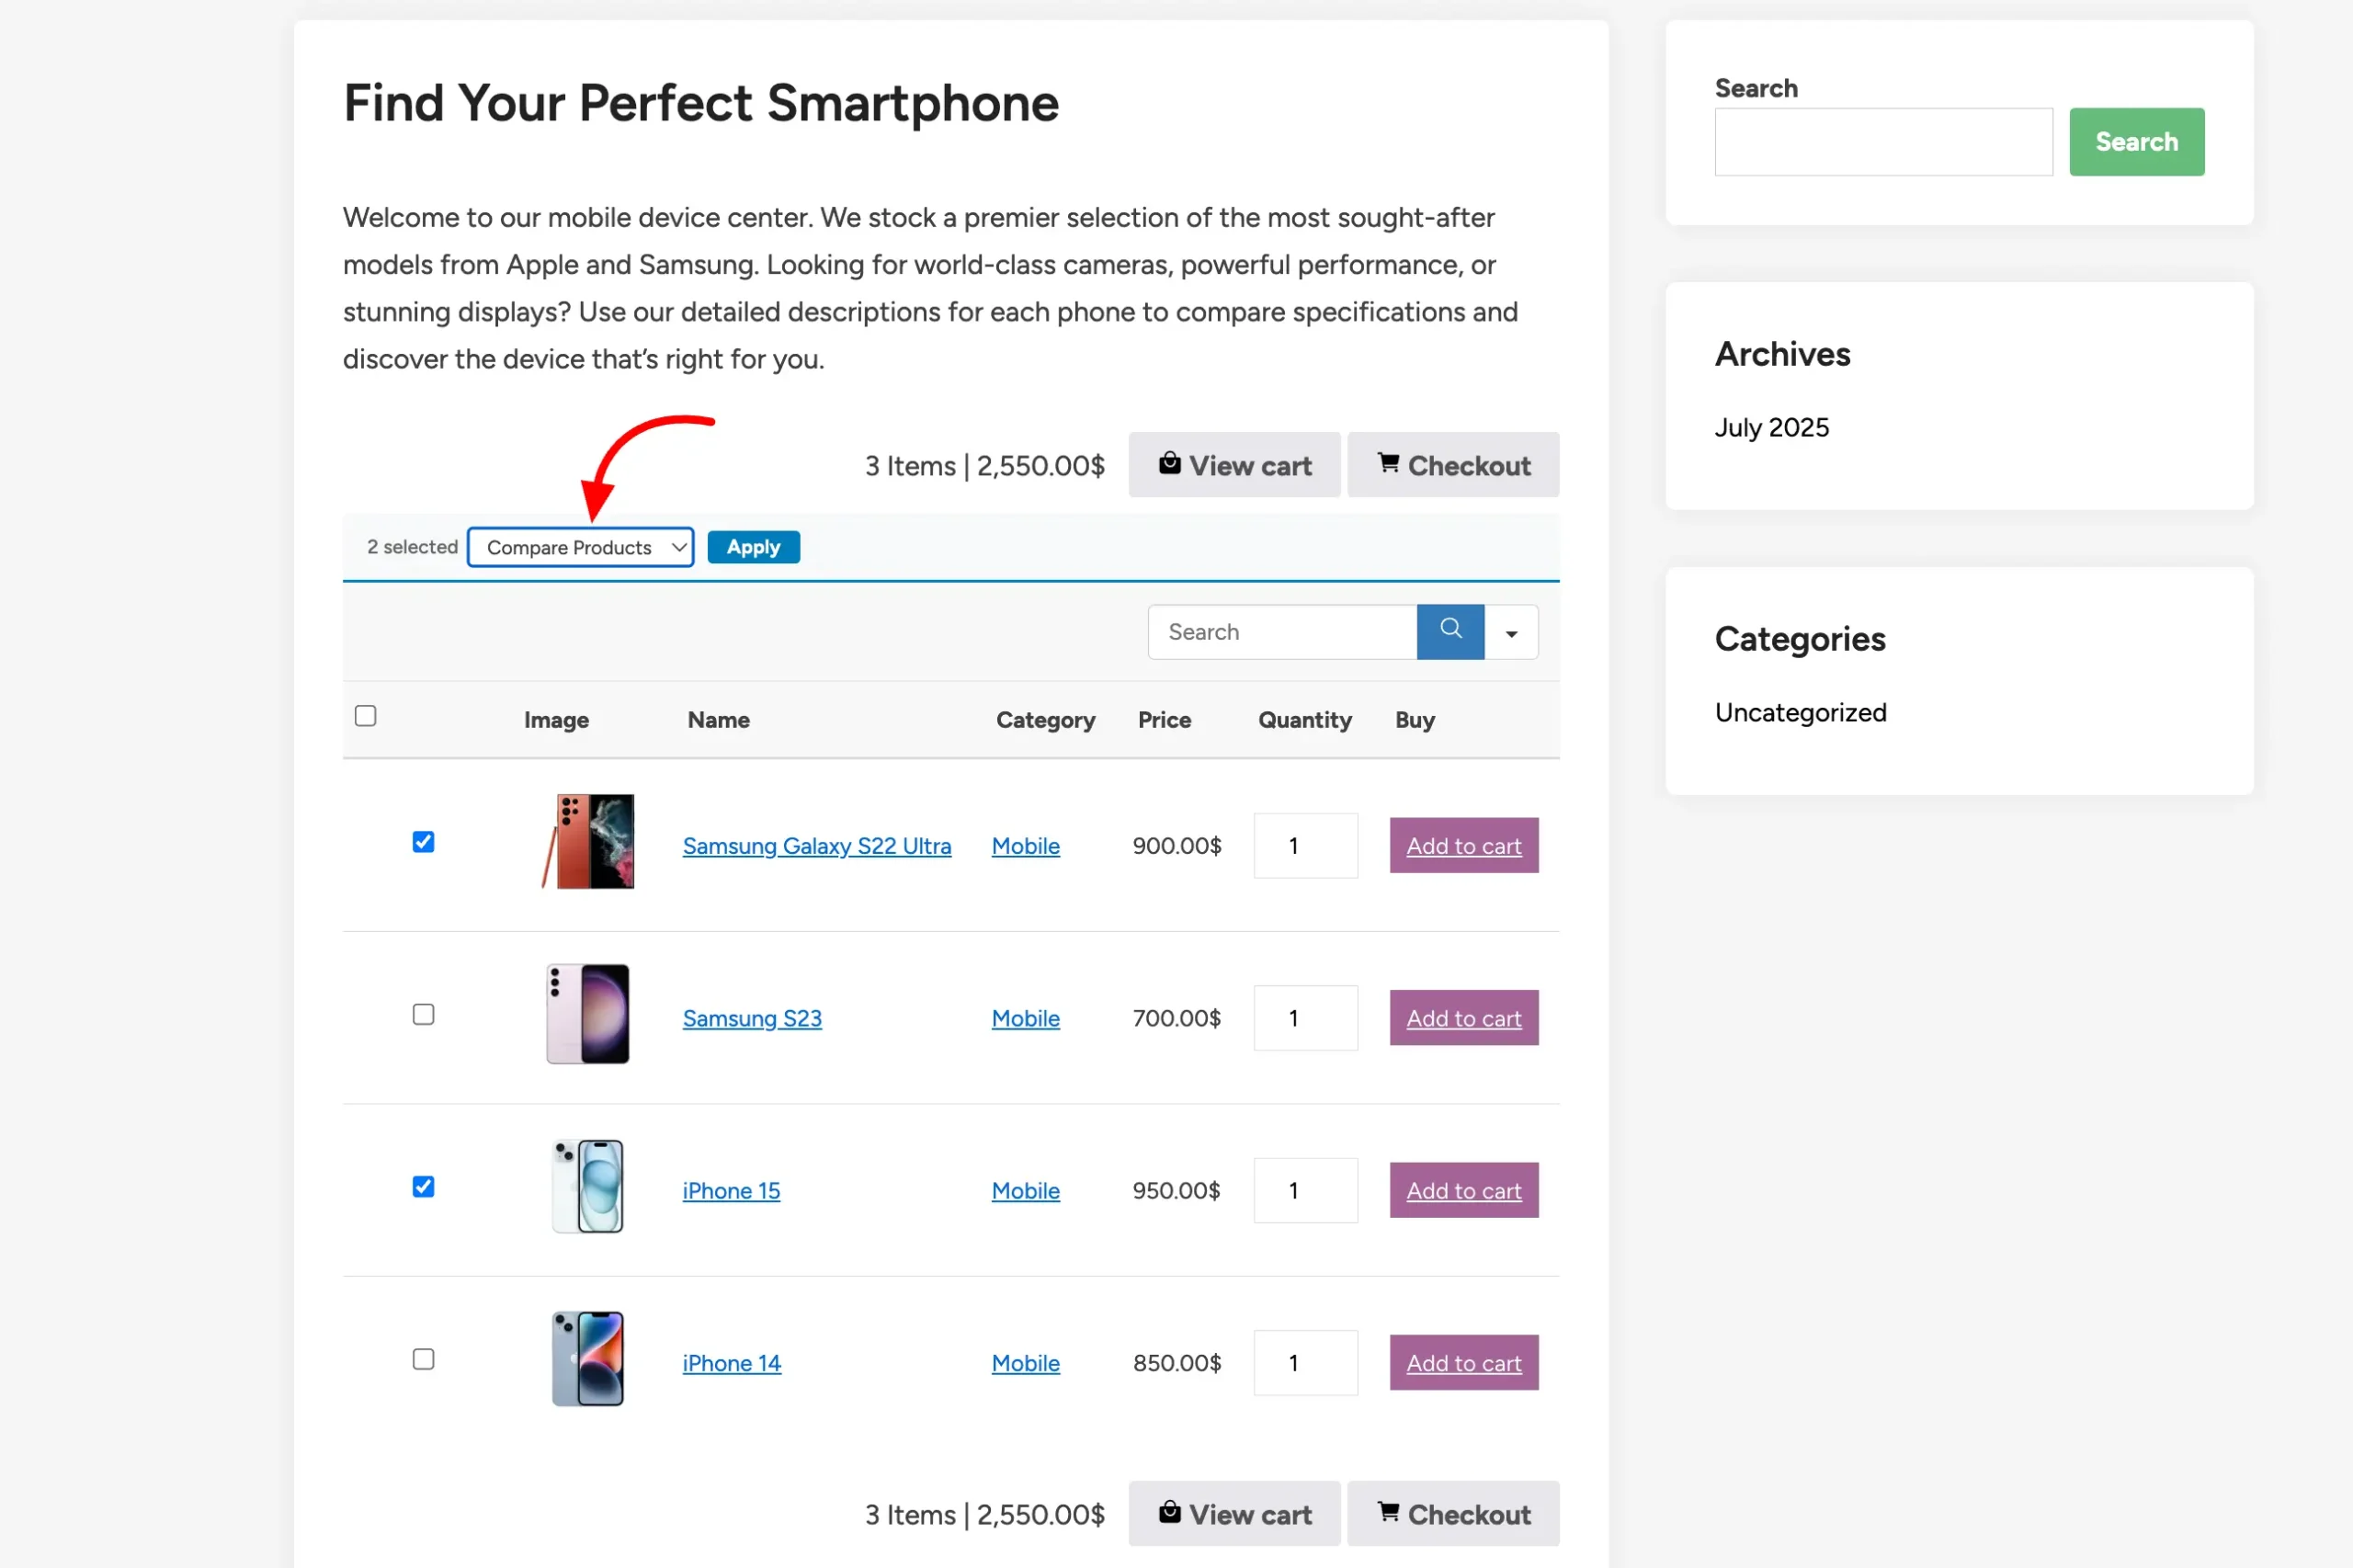Toggle the select-all checkbox in the table header
2353x1568 pixels.
tap(365, 716)
